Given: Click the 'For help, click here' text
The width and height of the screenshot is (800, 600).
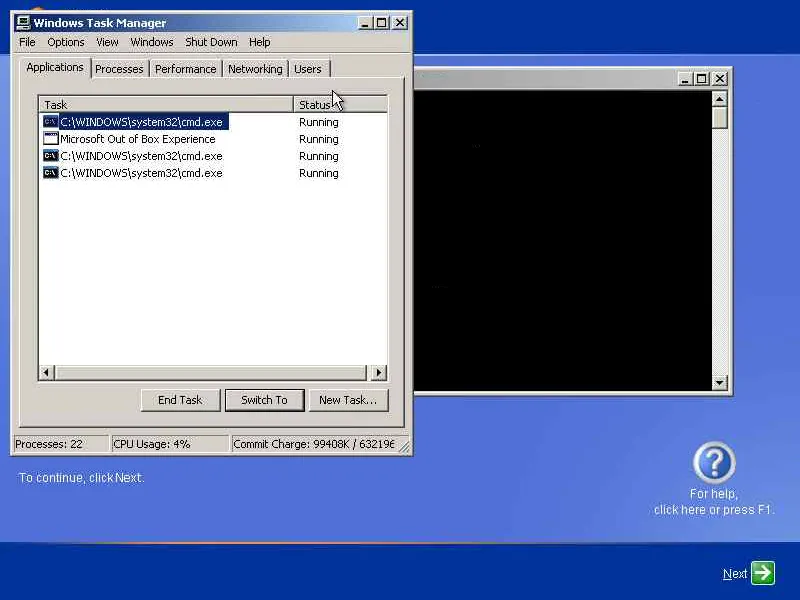Looking at the screenshot, I should 714,502.
